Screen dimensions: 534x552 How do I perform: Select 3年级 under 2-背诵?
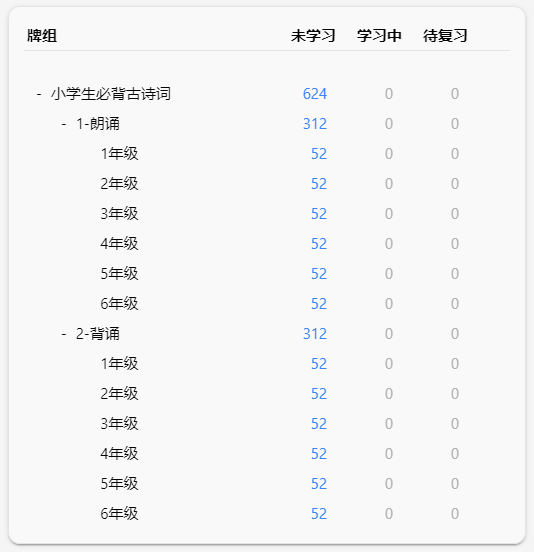pyautogui.click(x=119, y=424)
